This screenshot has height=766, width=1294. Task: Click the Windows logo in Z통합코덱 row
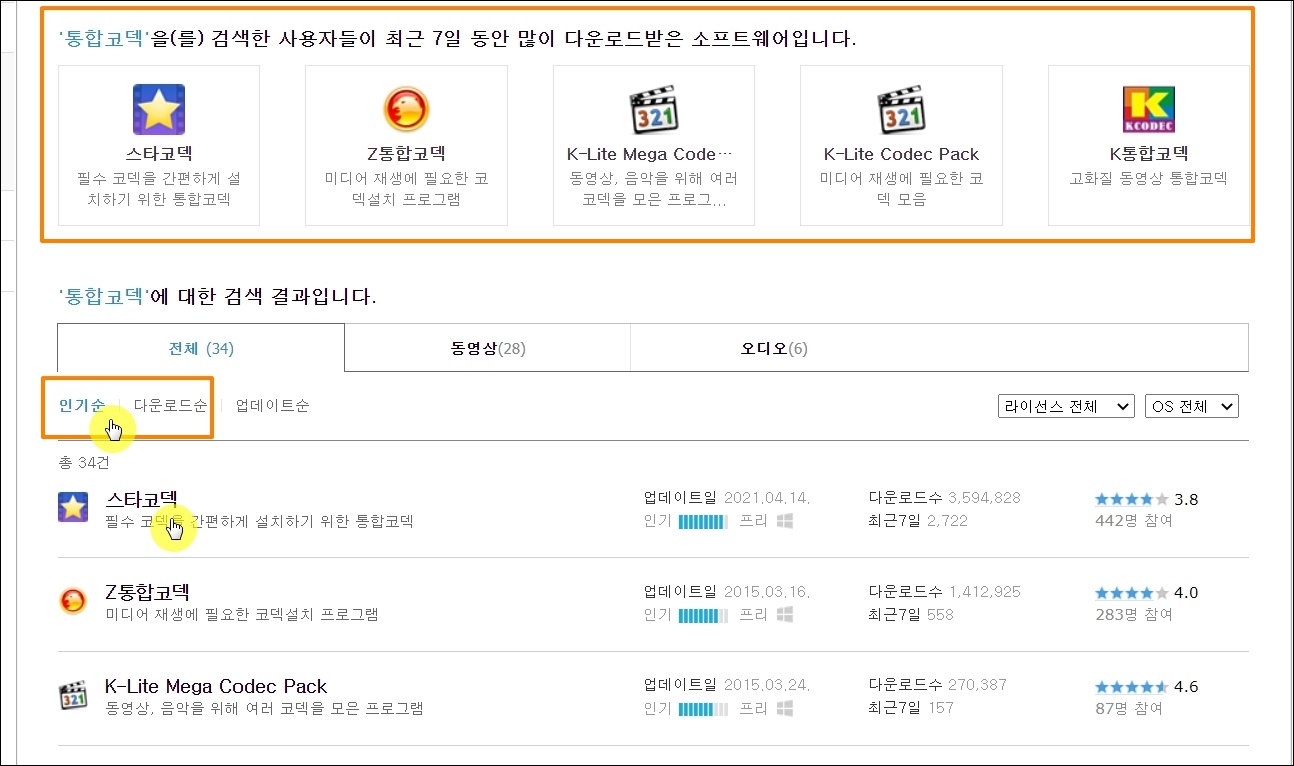(785, 614)
